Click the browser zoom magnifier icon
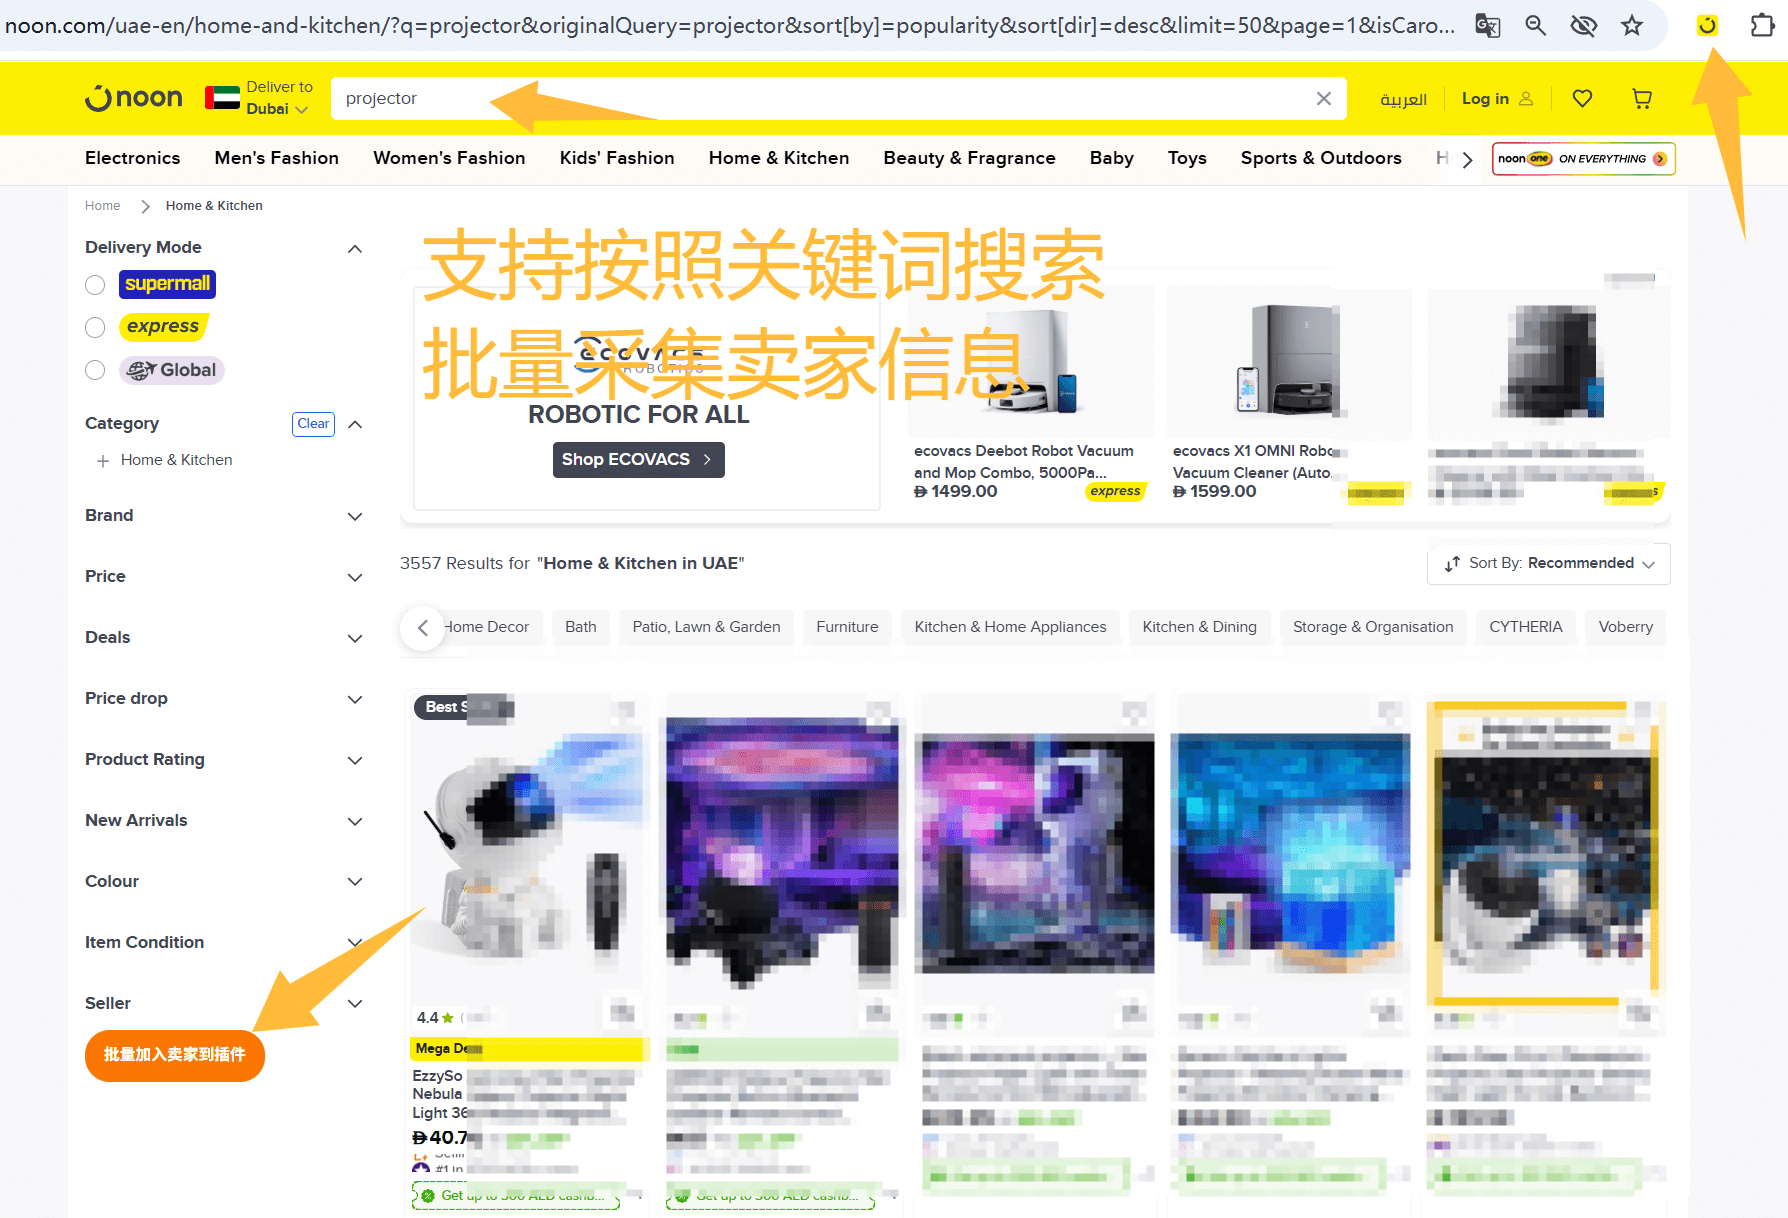The image size is (1788, 1218). tap(1536, 25)
